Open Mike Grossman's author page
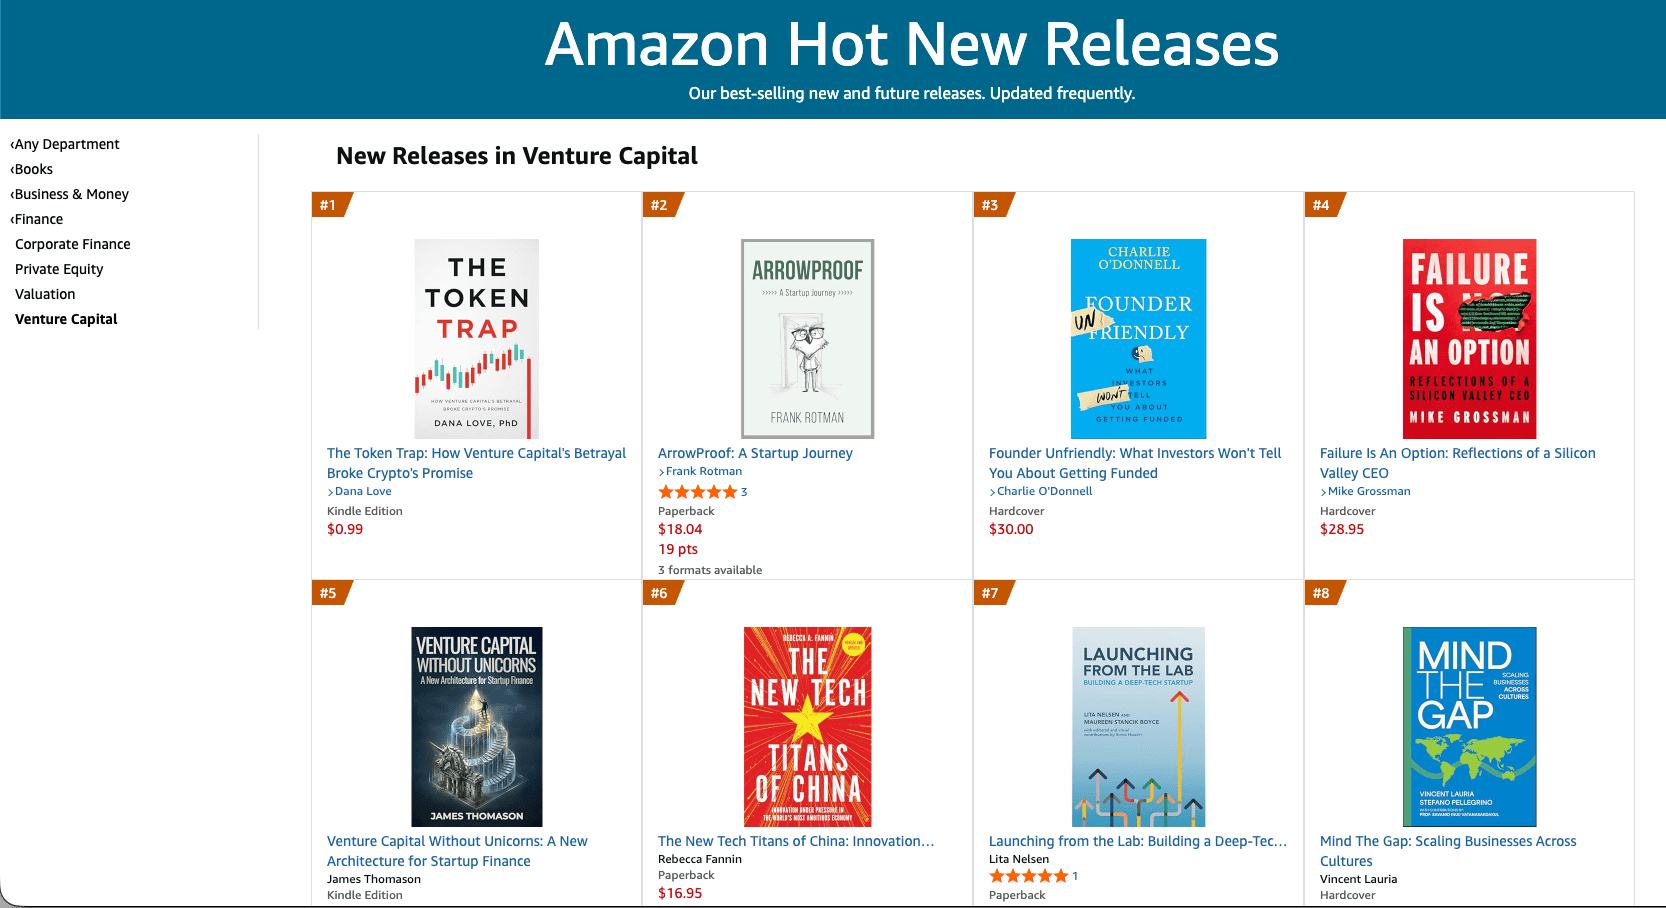This screenshot has height=908, width=1666. pyautogui.click(x=1369, y=490)
